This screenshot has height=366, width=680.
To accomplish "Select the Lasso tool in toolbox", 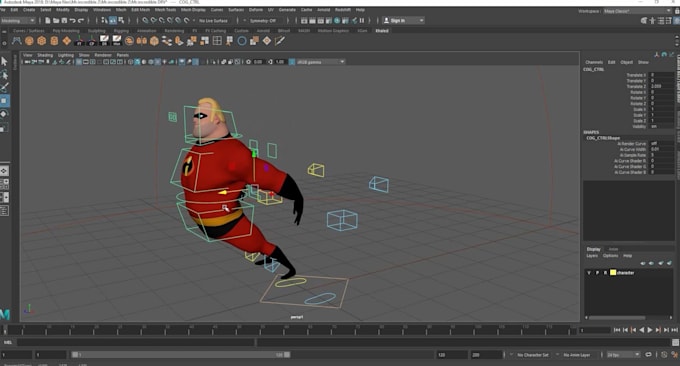I will tap(4, 75).
